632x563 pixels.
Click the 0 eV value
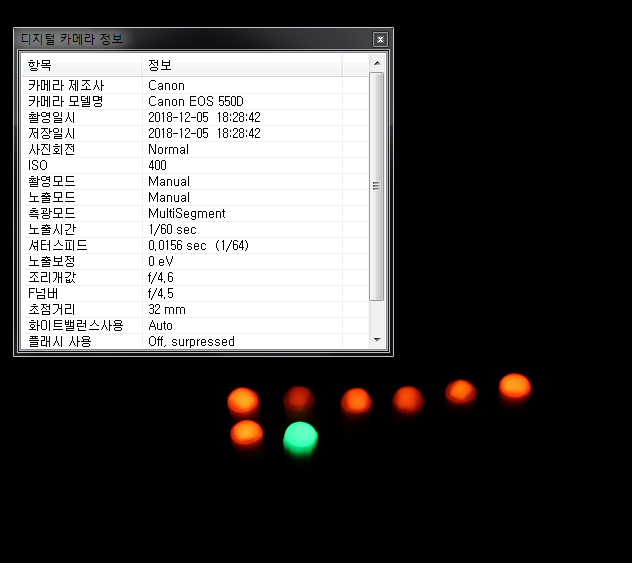tap(160, 262)
